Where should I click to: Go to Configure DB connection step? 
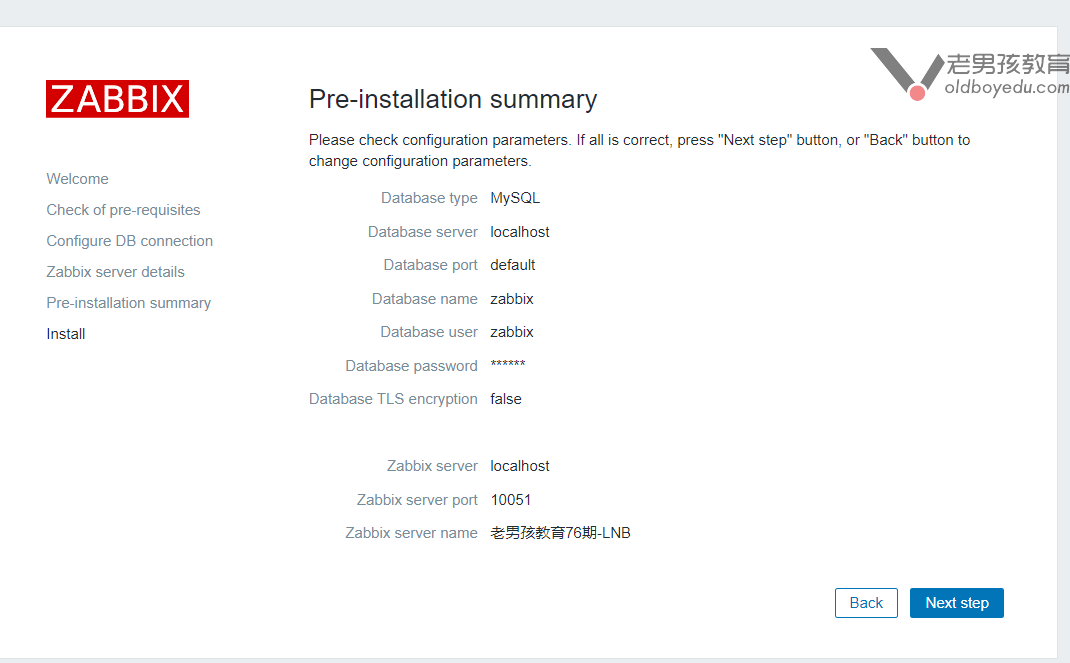129,241
